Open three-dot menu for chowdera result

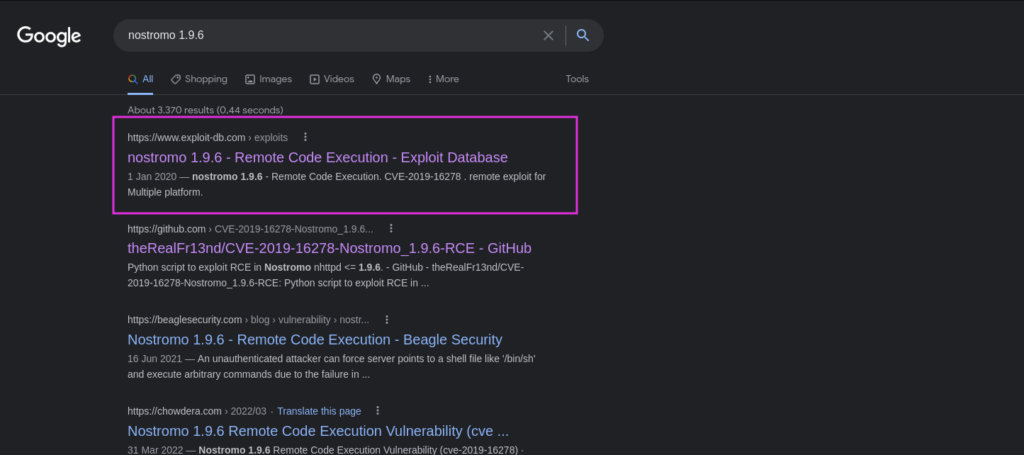377,411
